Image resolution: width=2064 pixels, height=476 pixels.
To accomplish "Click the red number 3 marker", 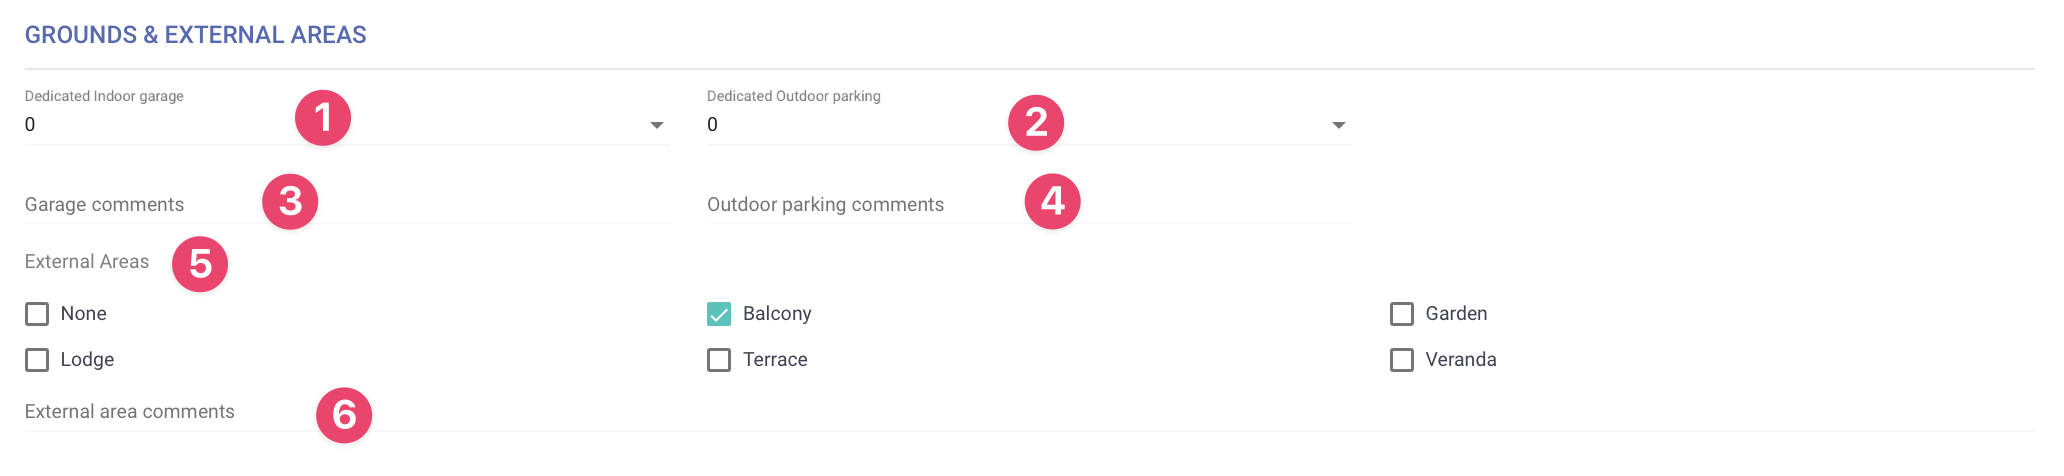I will coord(290,201).
